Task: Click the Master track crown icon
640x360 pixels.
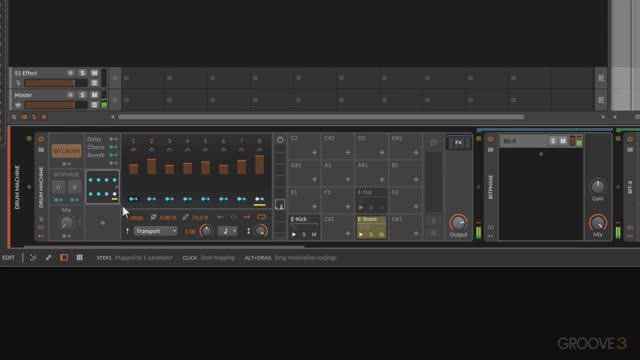Action: 18,105
